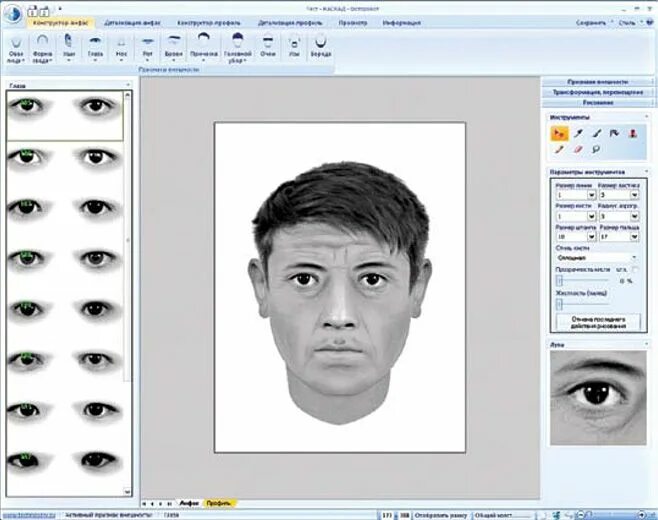This screenshot has width=658, height=520.
Task: Open finger size dropdown
Action: point(634,237)
